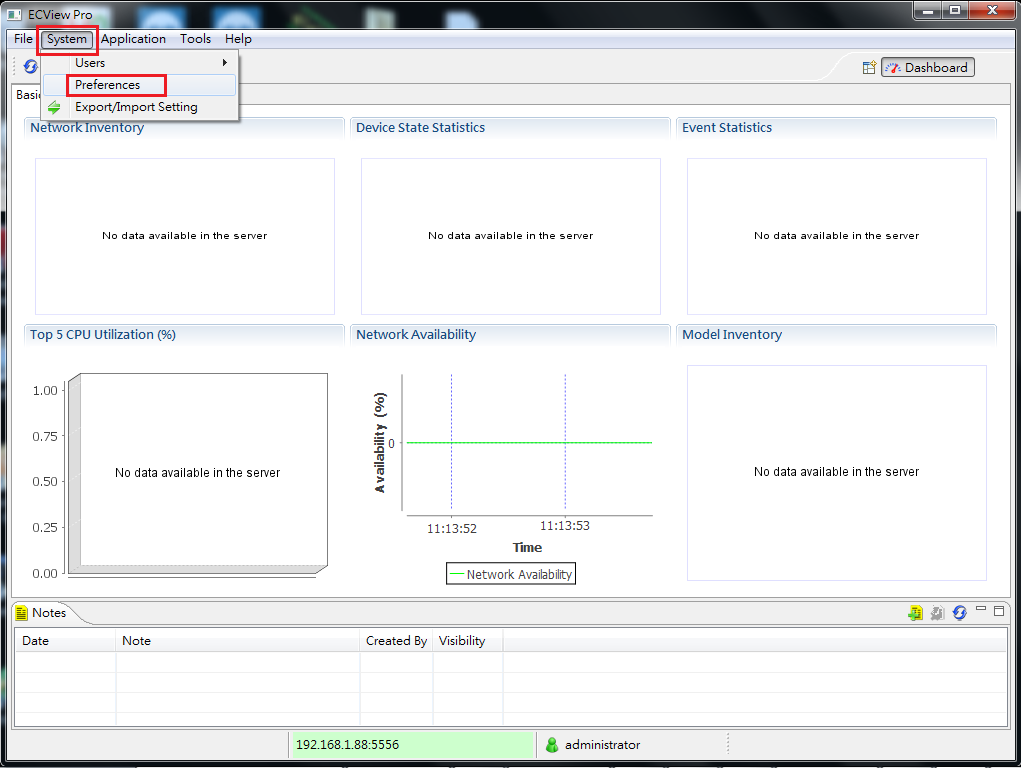Open the Tools menu

(195, 39)
